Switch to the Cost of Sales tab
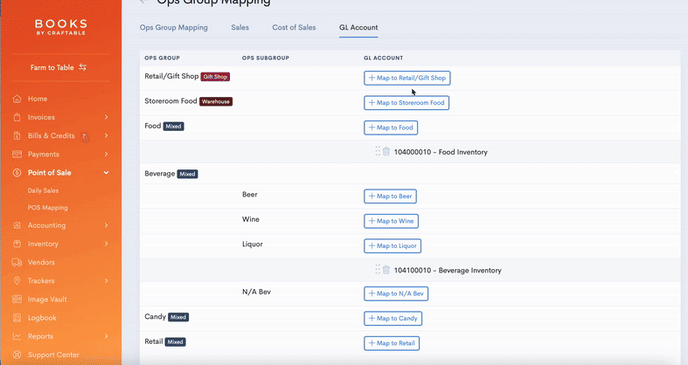 294,27
